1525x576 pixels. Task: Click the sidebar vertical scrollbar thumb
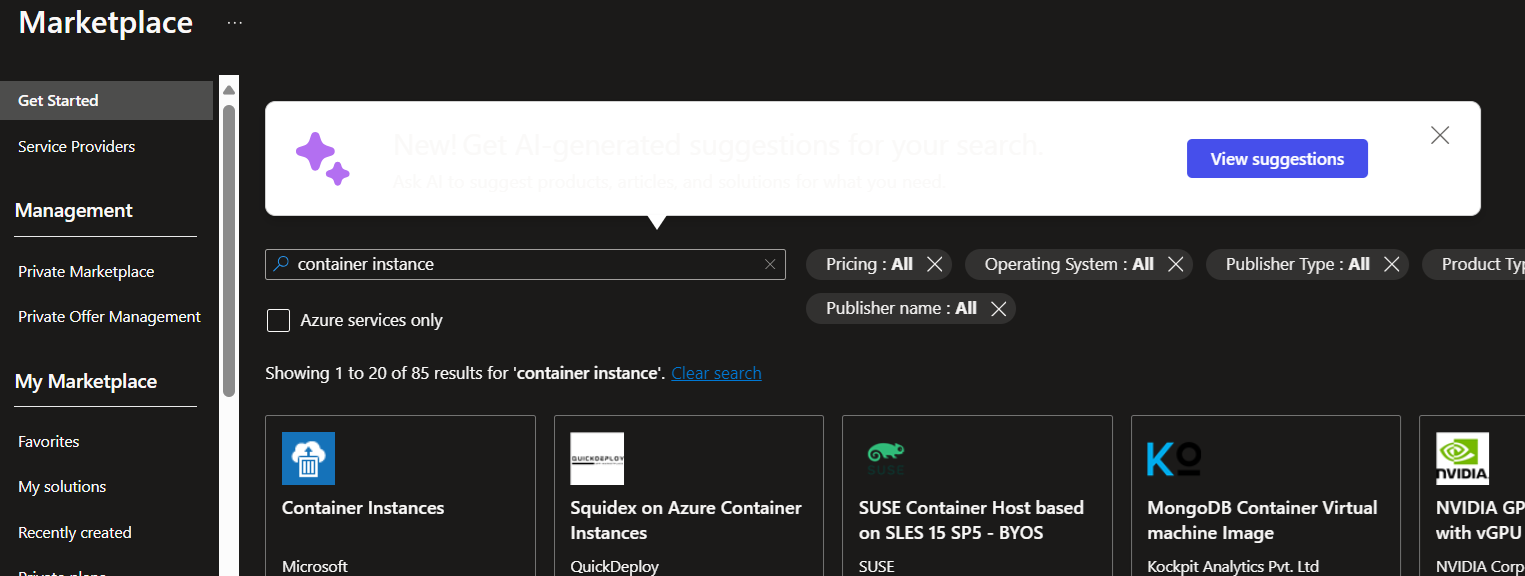point(229,248)
